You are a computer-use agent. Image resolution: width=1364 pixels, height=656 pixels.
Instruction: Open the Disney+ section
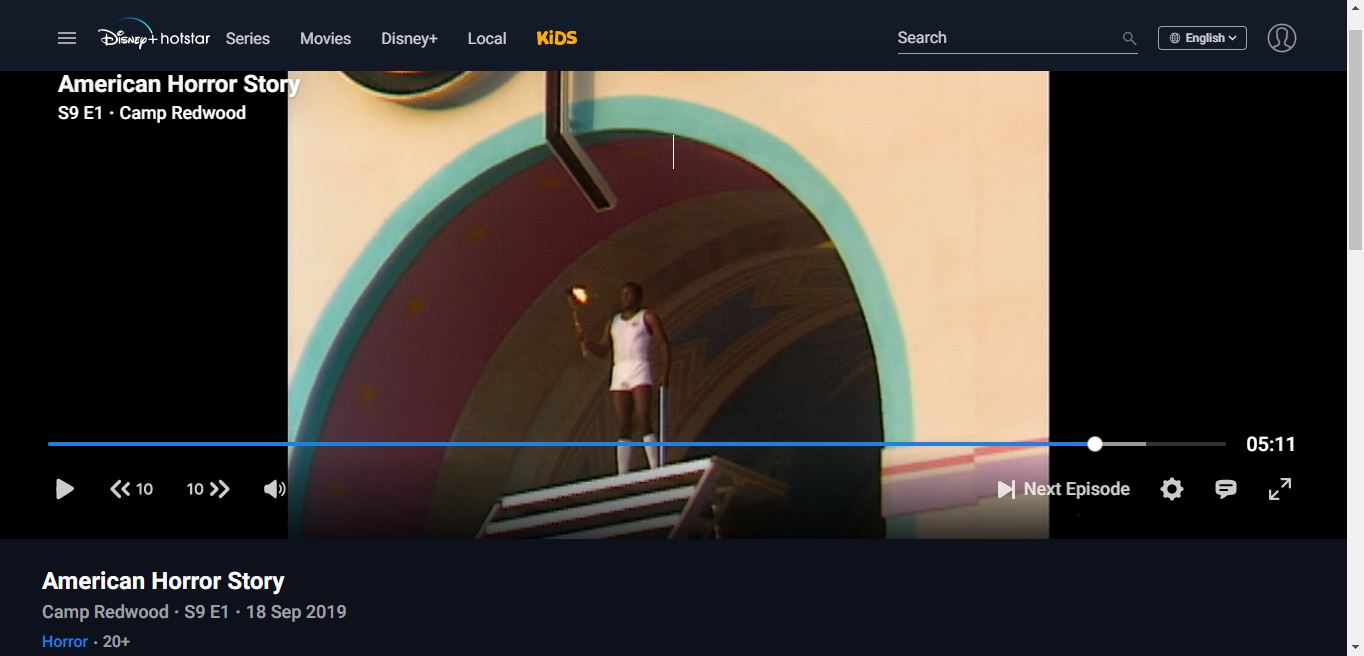pos(409,38)
